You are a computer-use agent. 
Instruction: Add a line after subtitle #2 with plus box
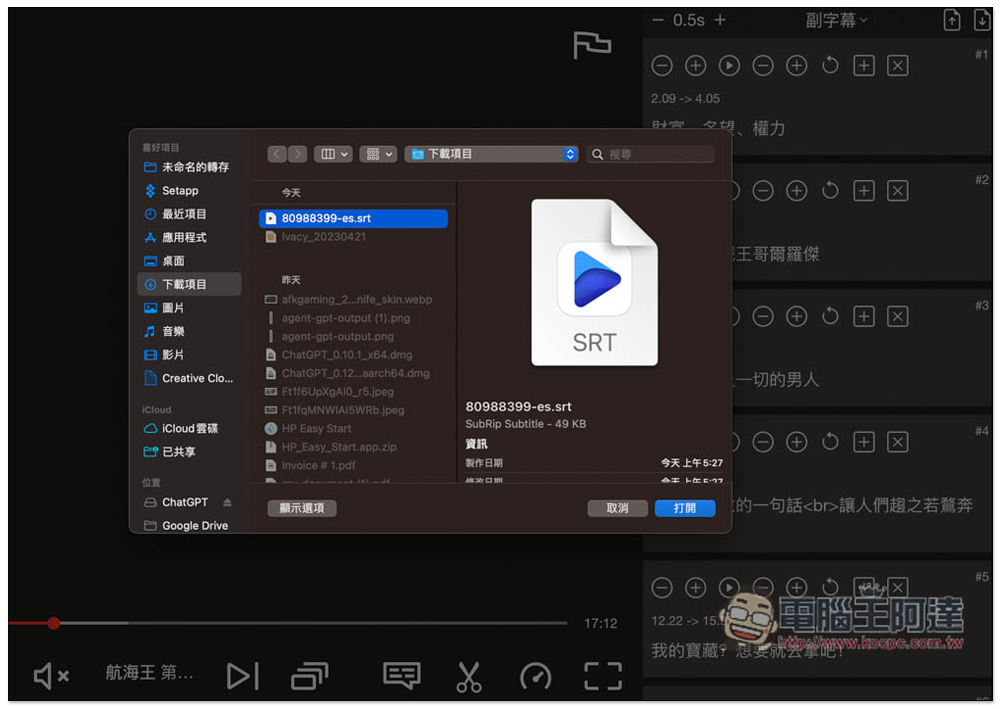click(x=864, y=191)
